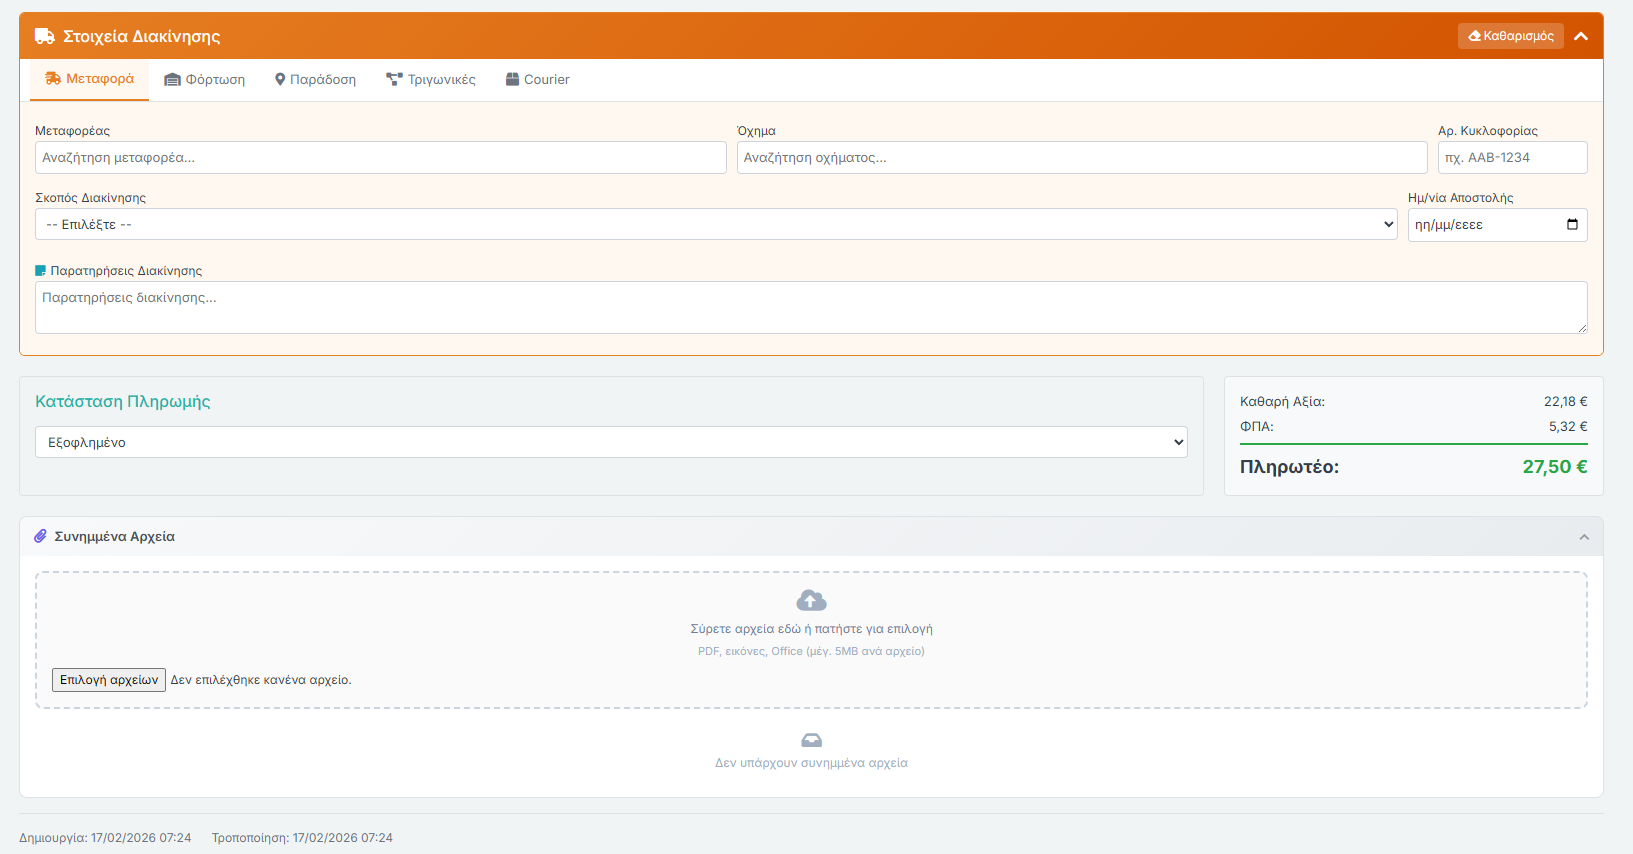Viewport: 1633px width, 854px height.
Task: Click the Επιλογή αρχείων button
Action: pos(109,680)
